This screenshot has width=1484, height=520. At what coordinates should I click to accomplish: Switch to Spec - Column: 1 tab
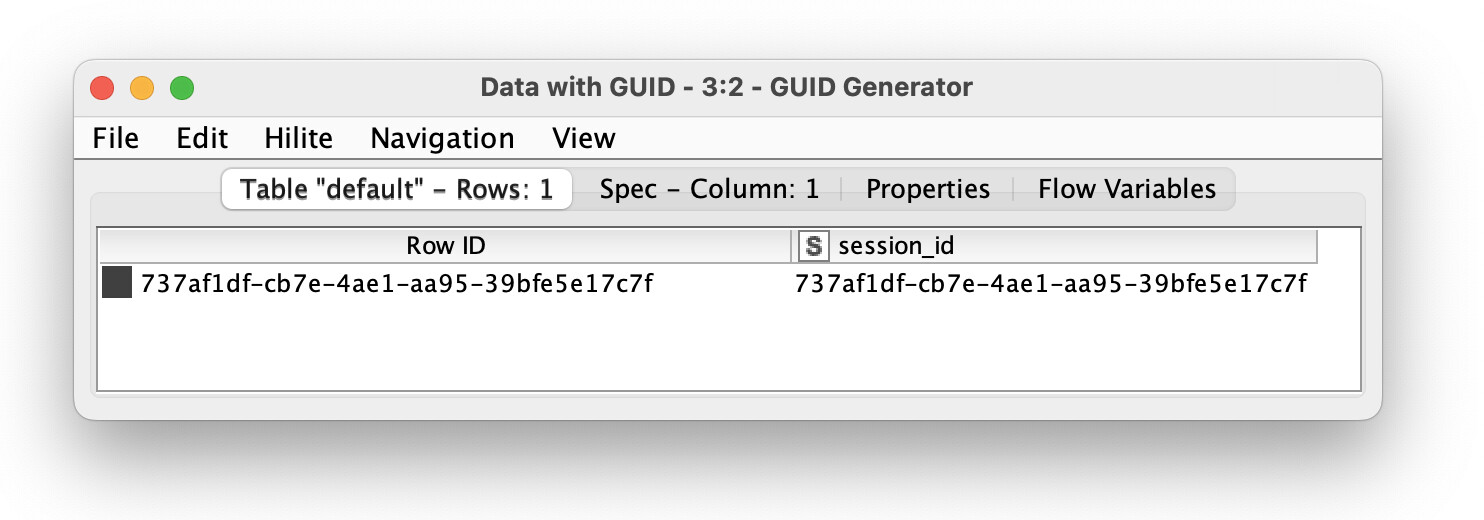[709, 189]
